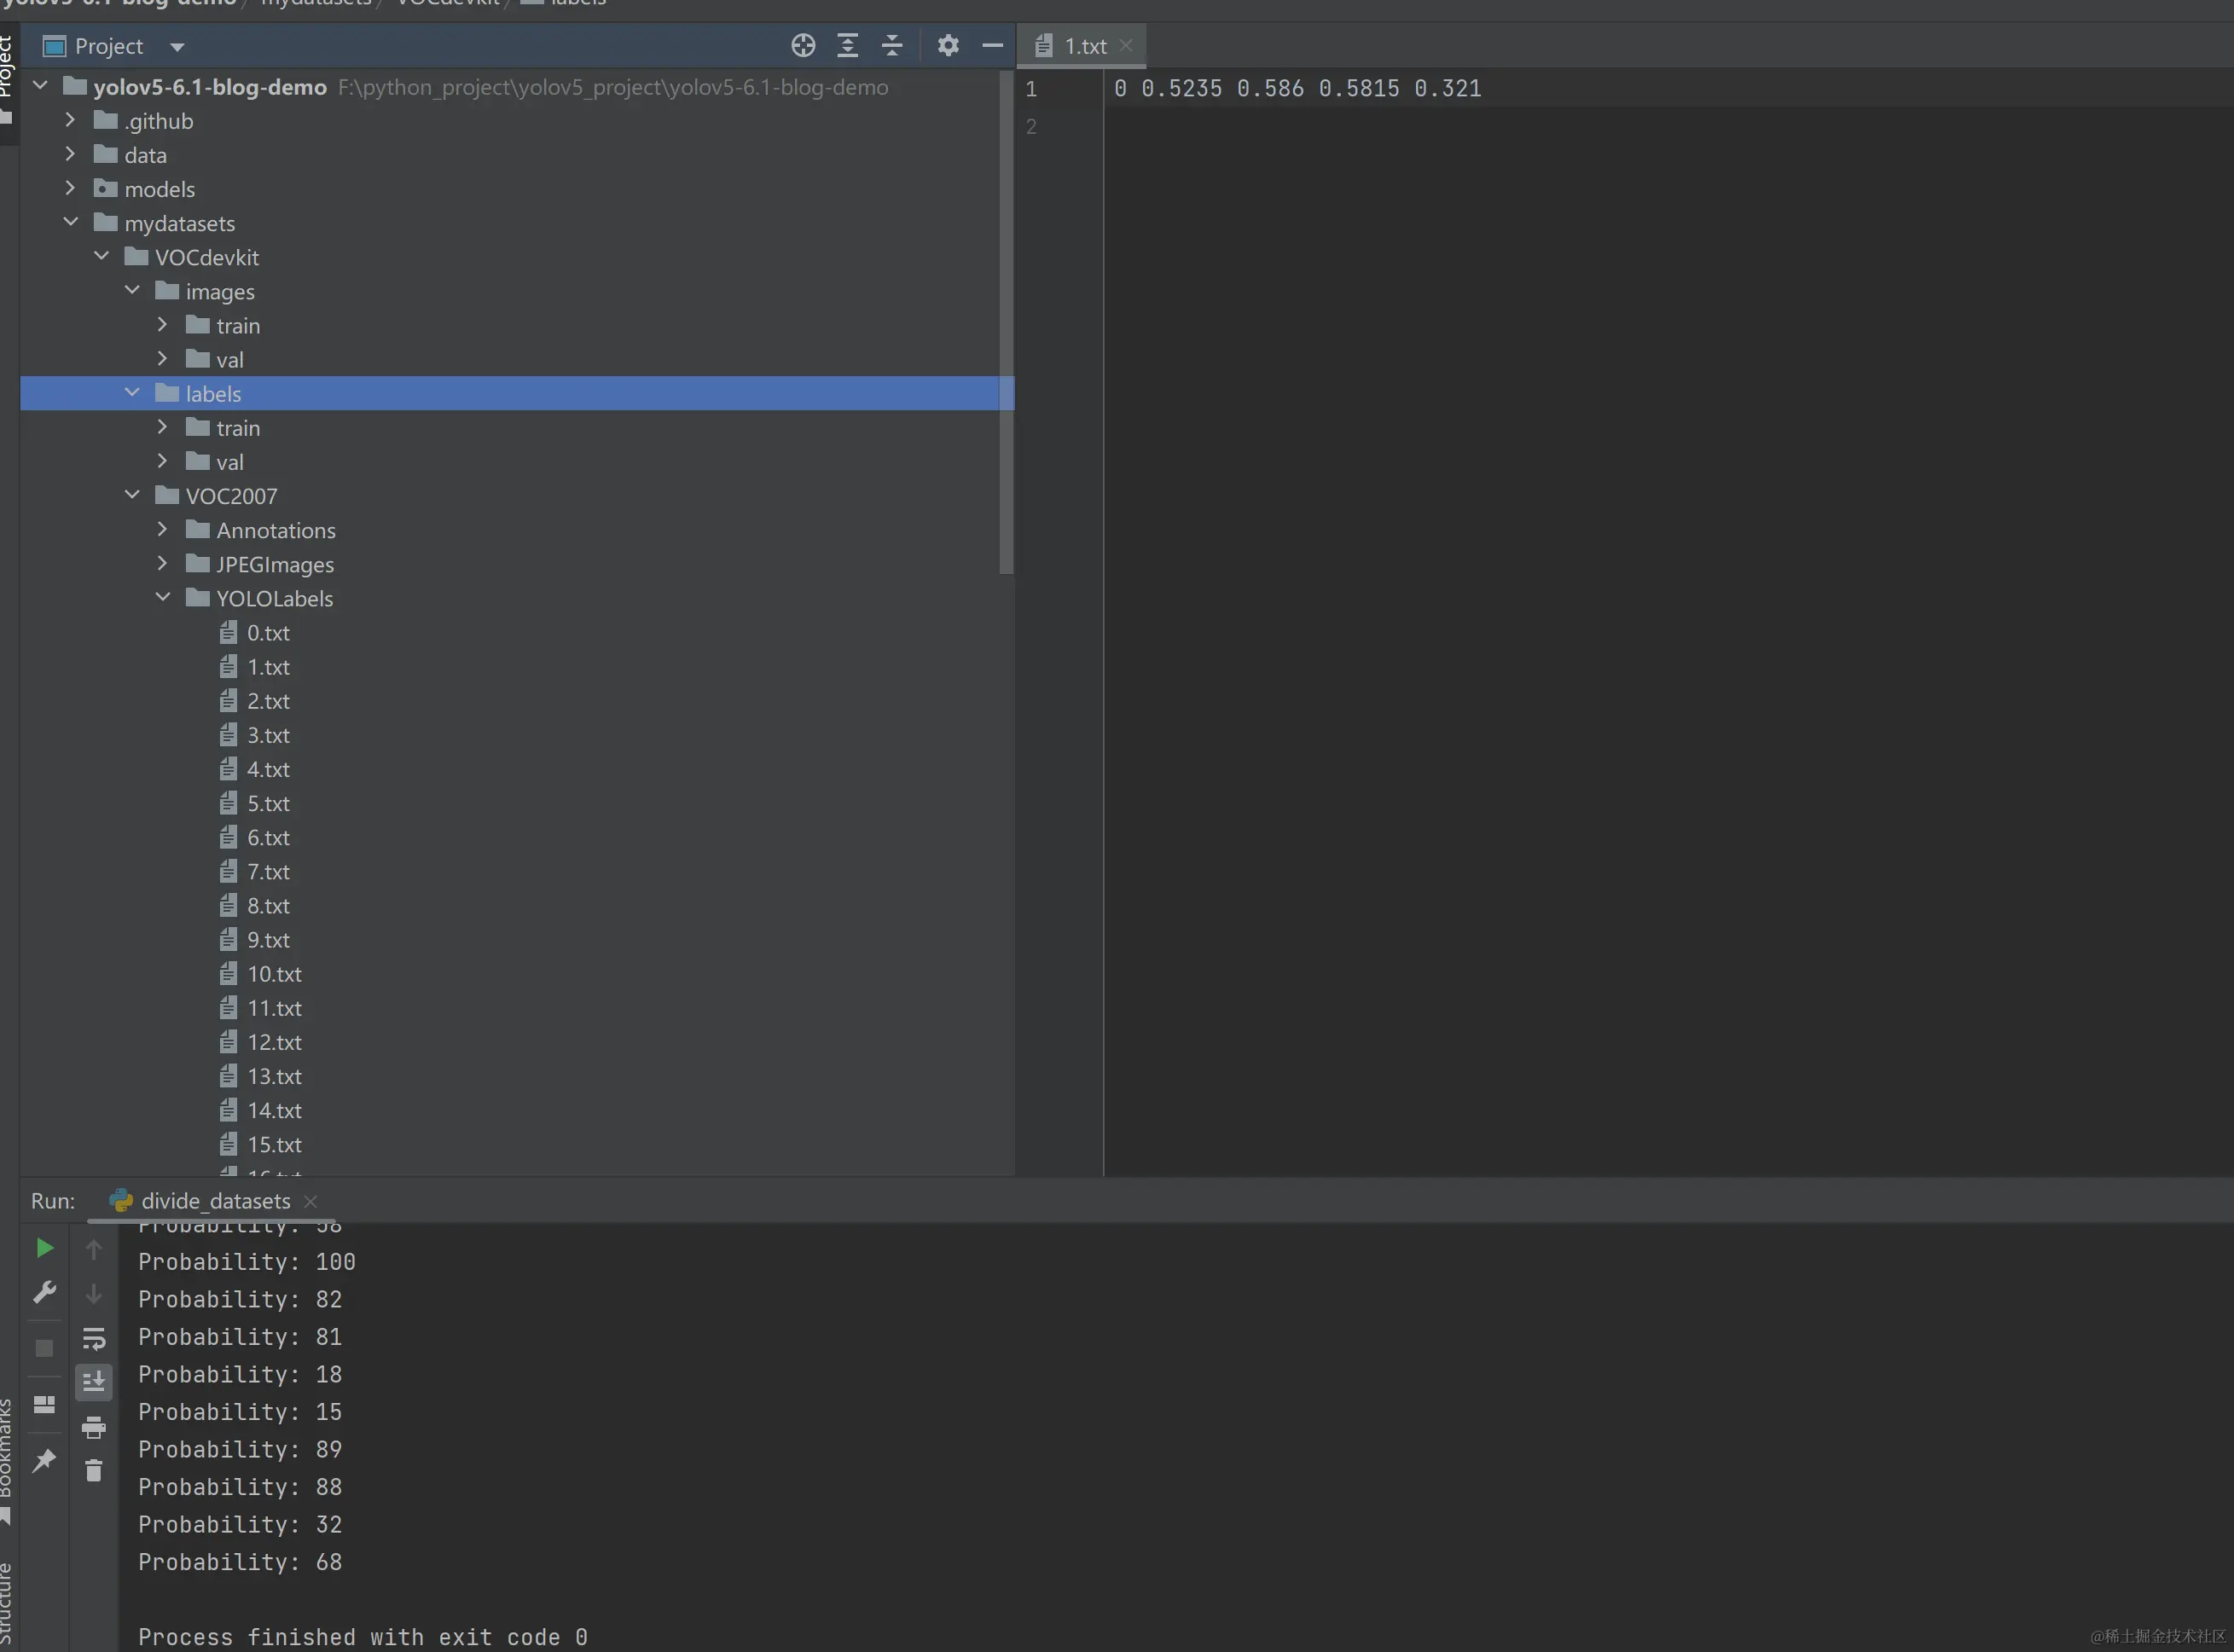This screenshot has width=2234, height=1652.
Task: Click the restore layout icon in Run panel
Action: click(x=44, y=1404)
